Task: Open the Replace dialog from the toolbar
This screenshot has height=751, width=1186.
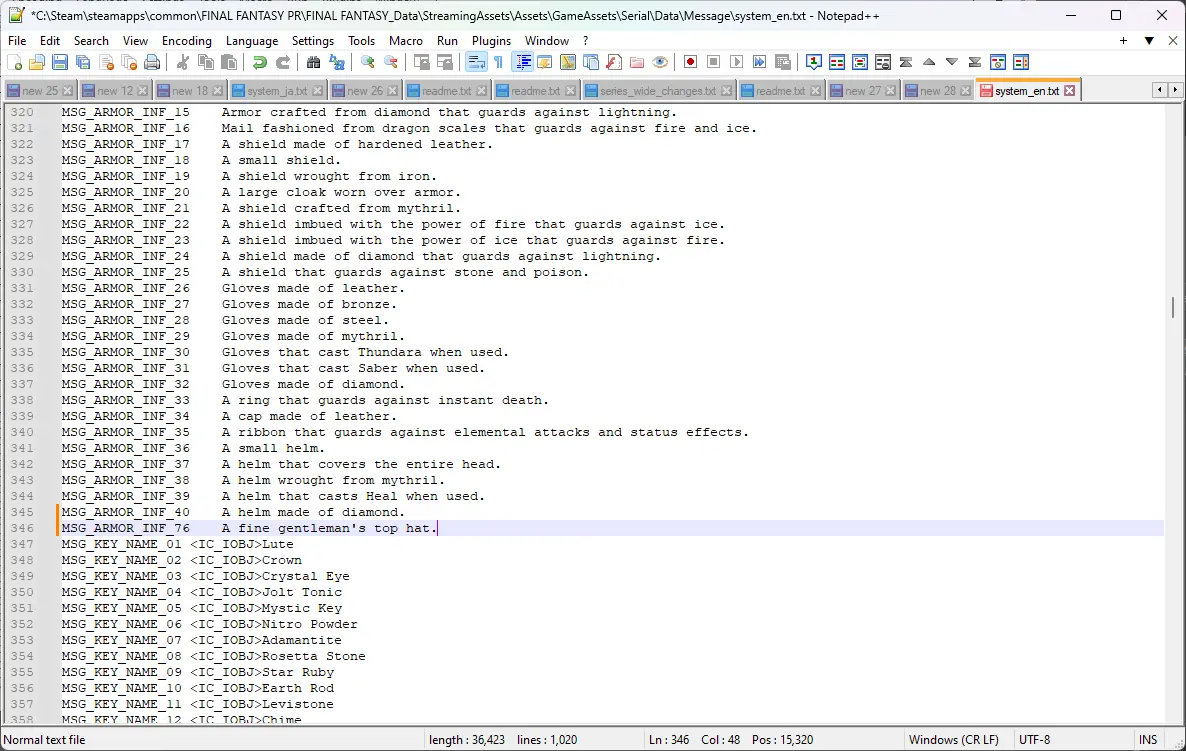Action: point(337,63)
